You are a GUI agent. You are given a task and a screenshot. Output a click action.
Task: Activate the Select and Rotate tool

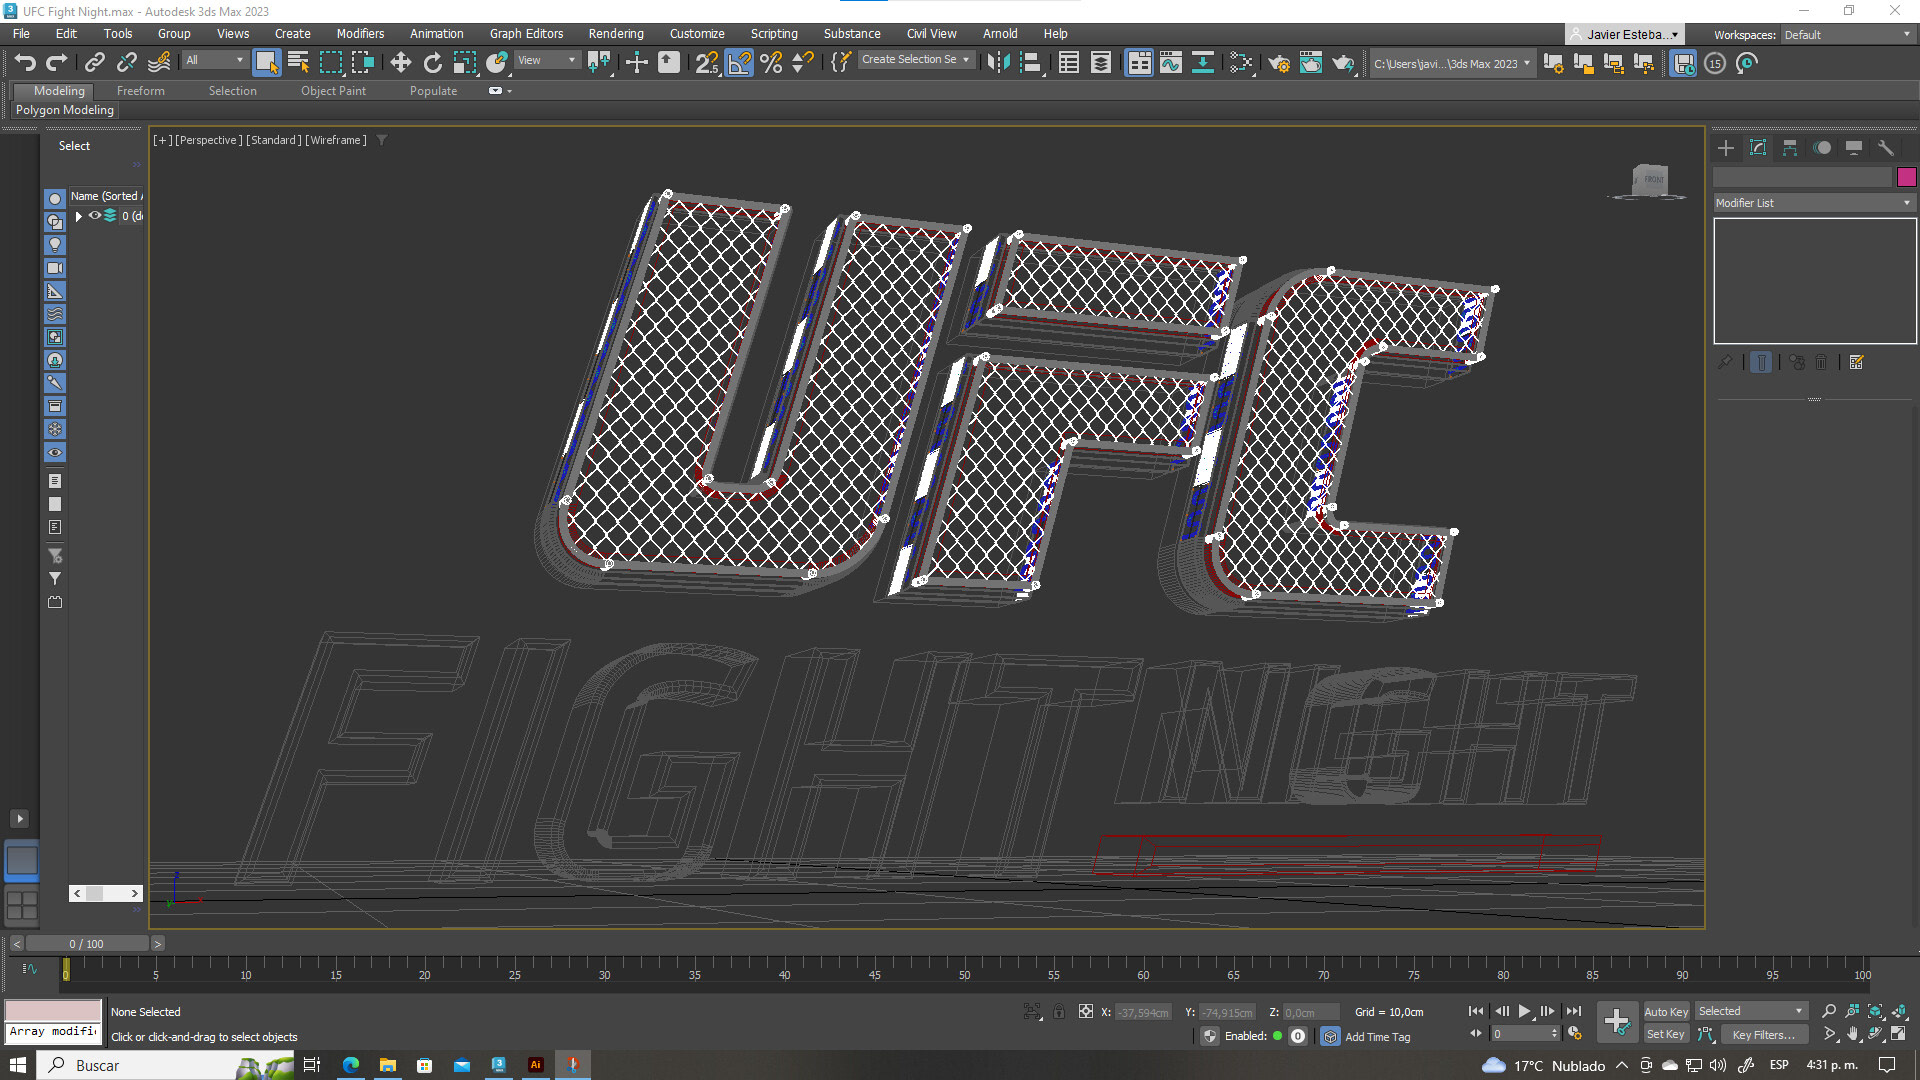click(432, 63)
